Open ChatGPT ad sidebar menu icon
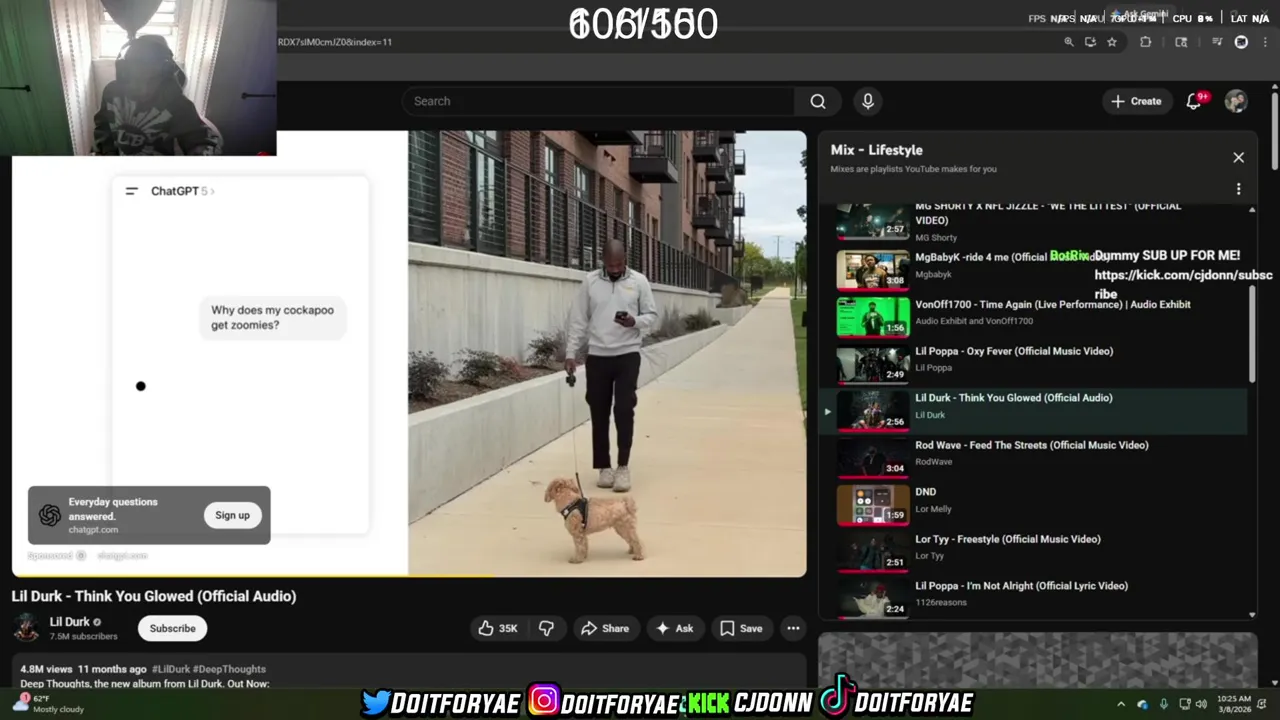The height and width of the screenshot is (720, 1280). pyautogui.click(x=131, y=191)
